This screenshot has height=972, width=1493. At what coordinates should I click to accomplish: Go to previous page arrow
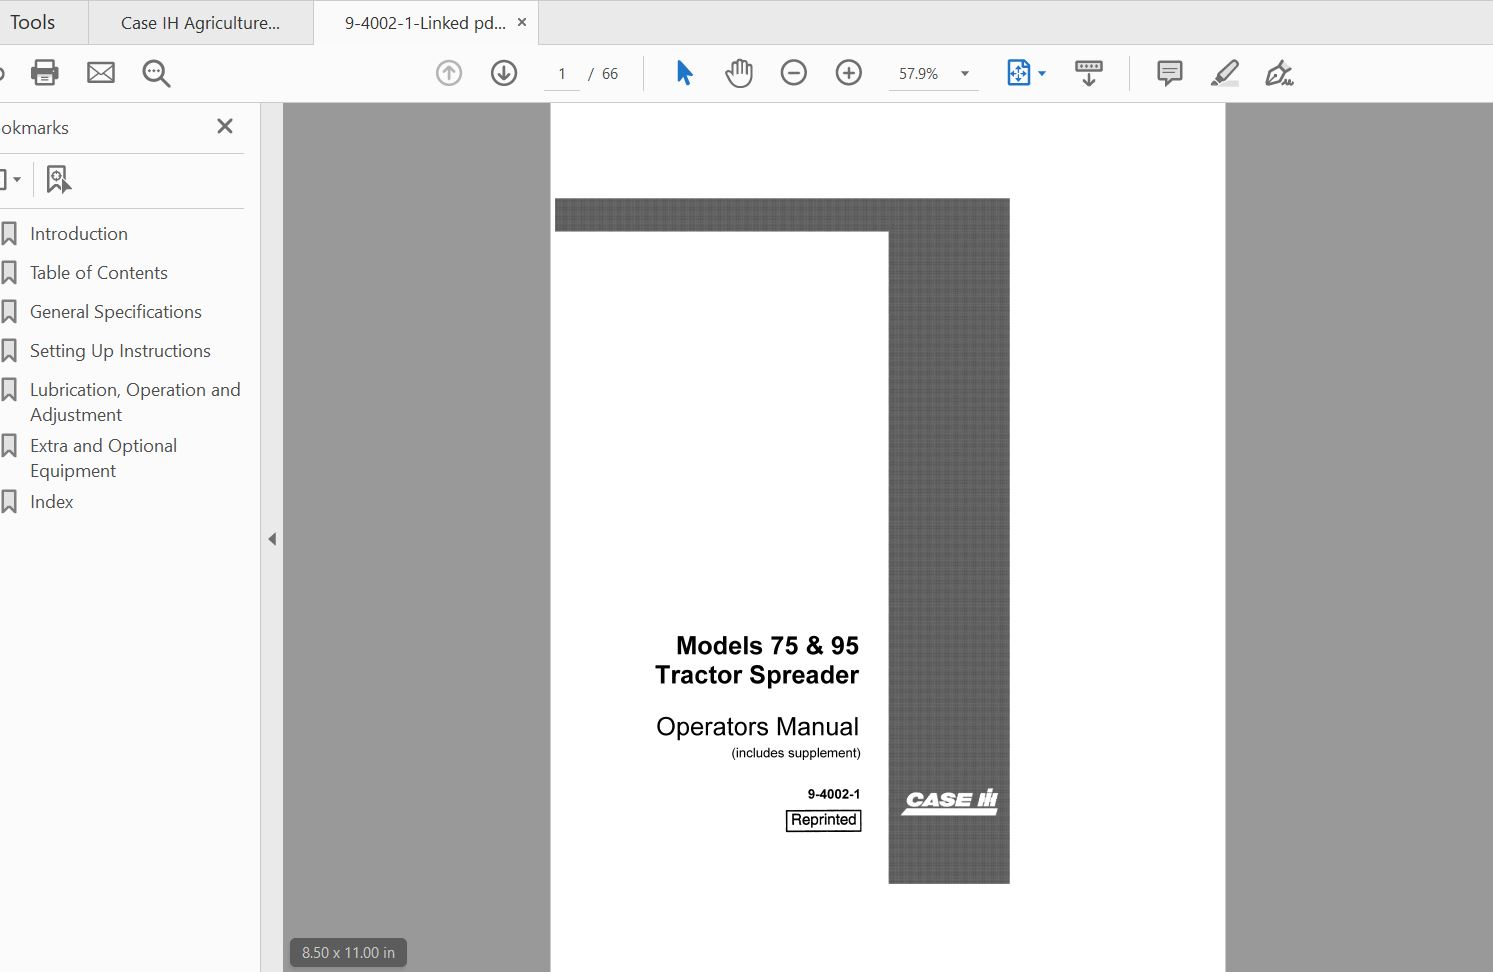click(x=449, y=73)
